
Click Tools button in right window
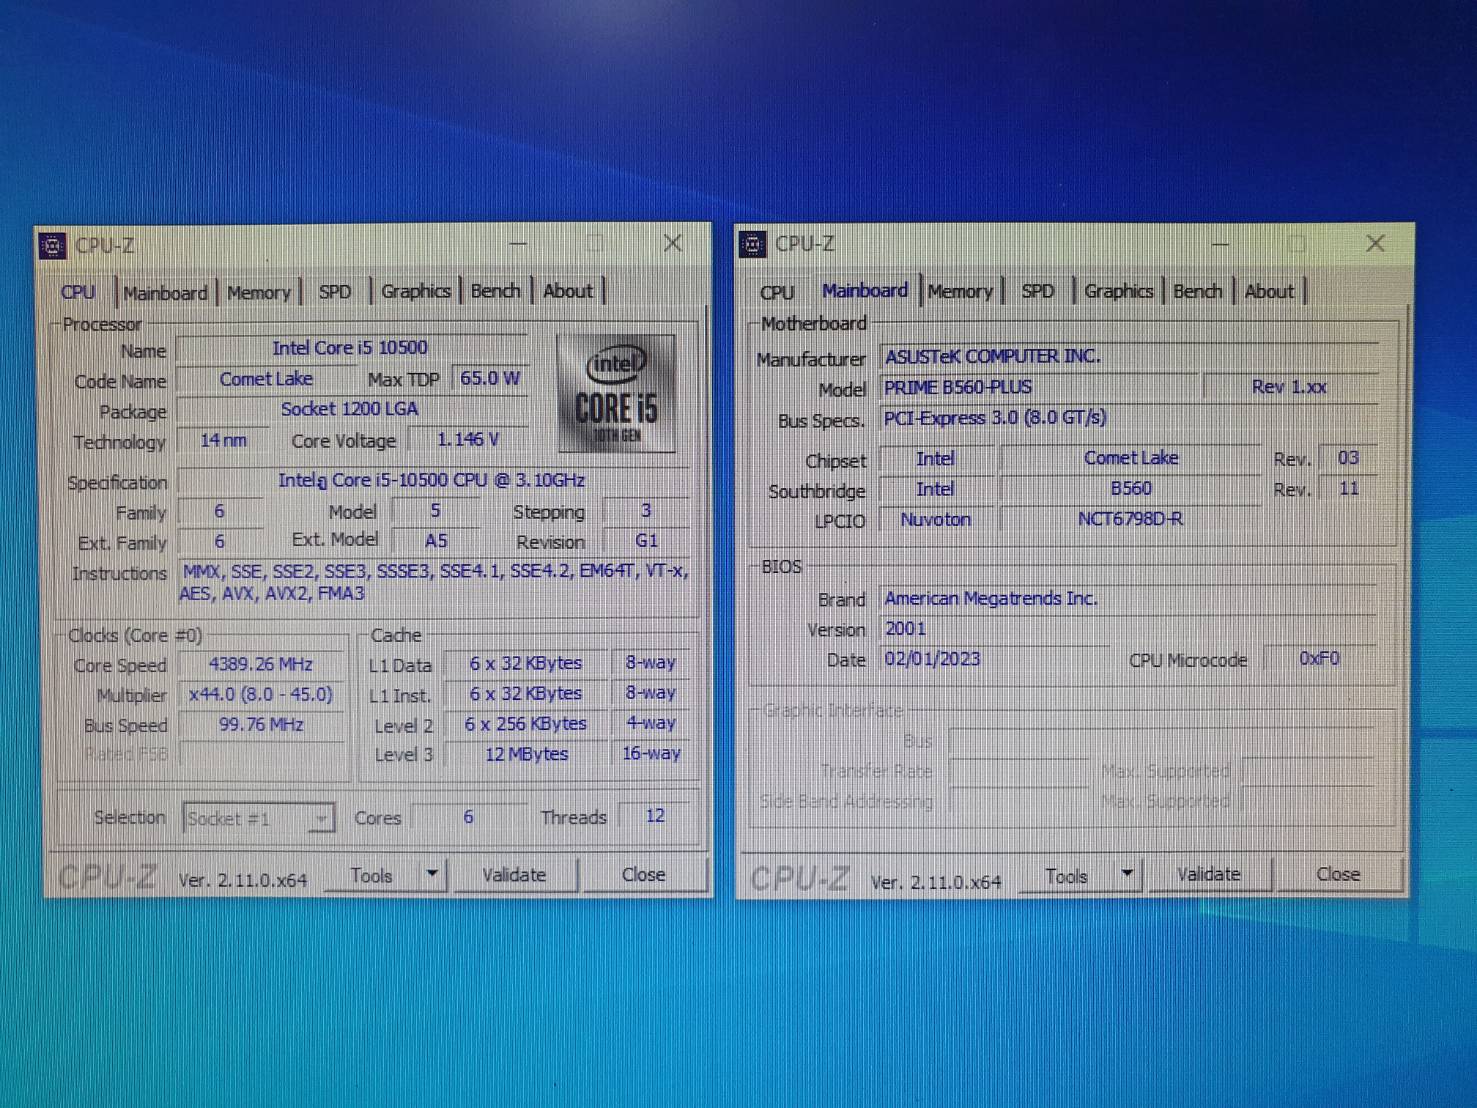point(1066,877)
